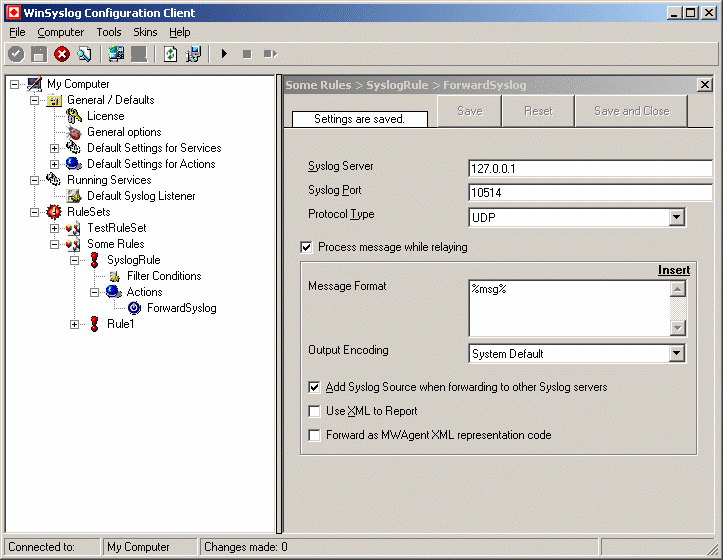Click the Rule1 red exclamation icon
The width and height of the screenshot is (723, 560).
95,324
